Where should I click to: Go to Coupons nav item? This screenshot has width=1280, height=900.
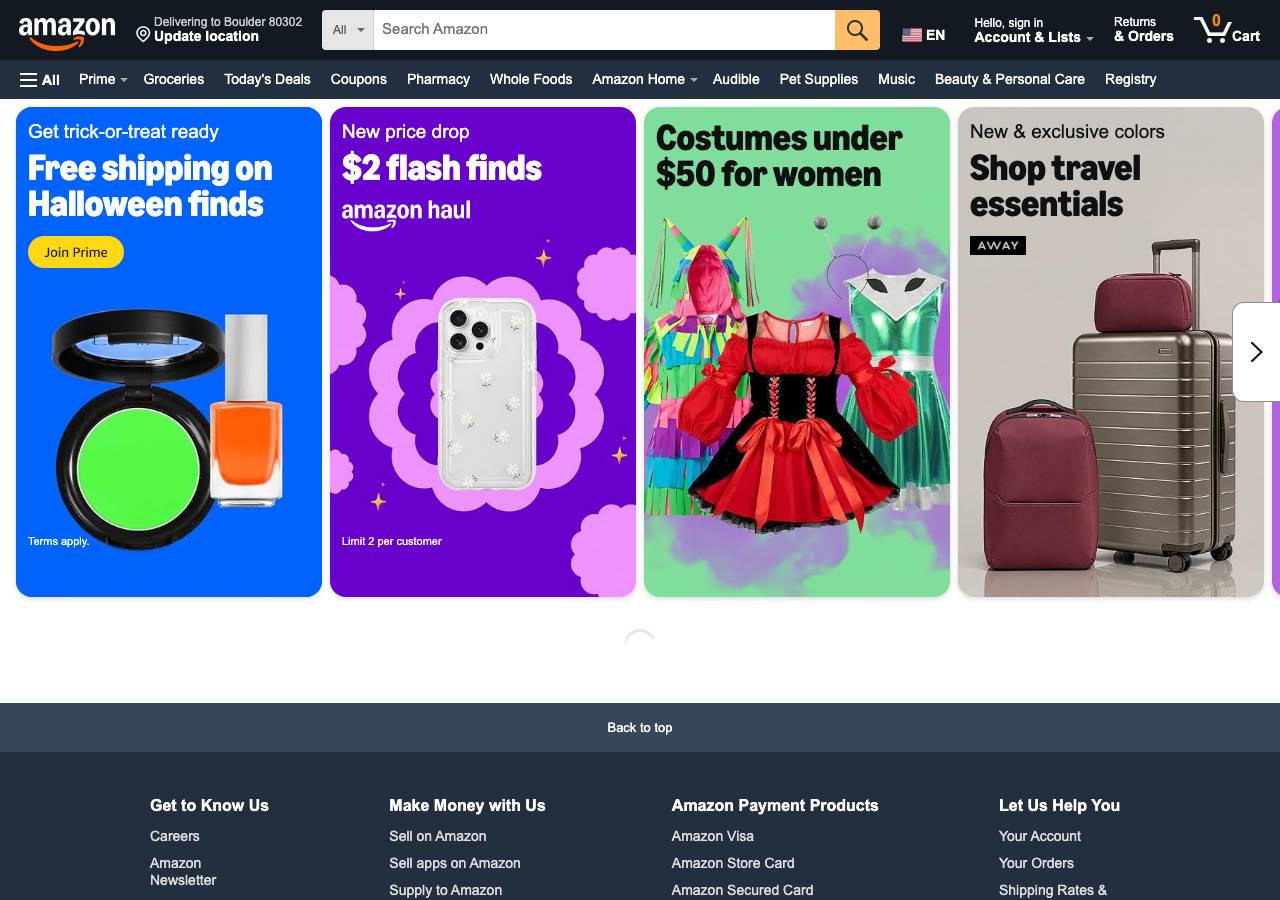point(358,79)
